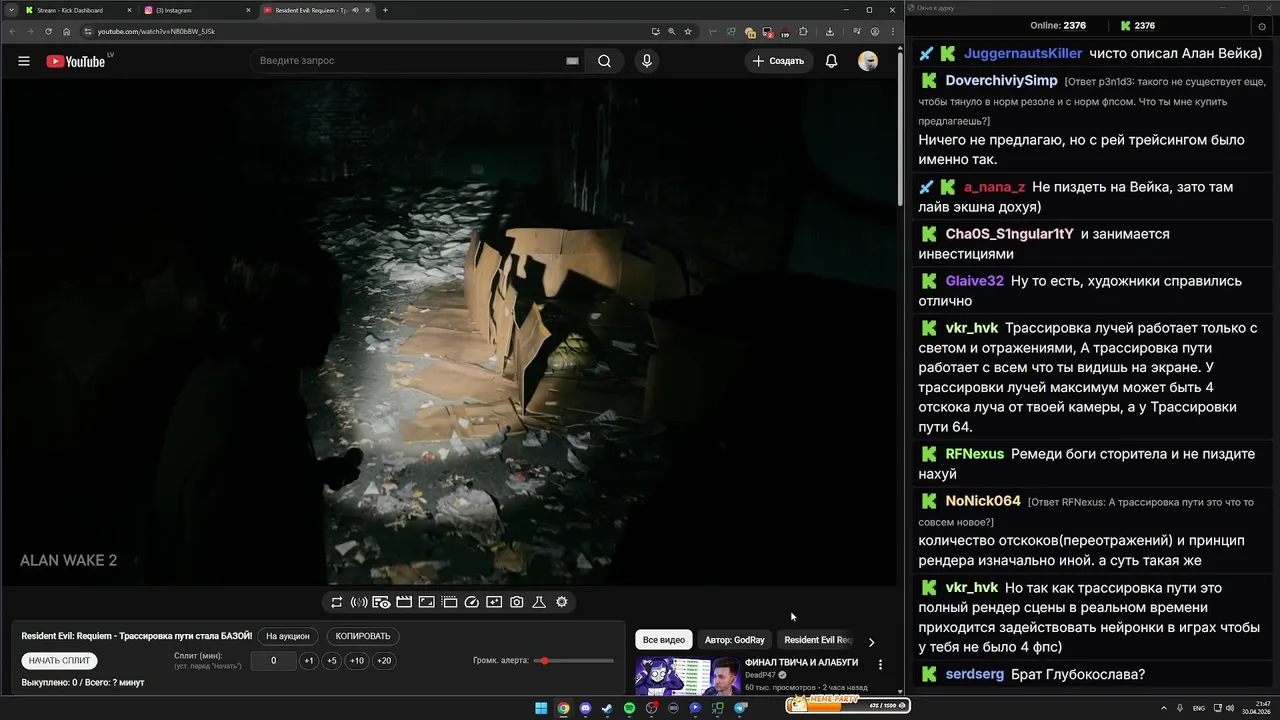Viewport: 1280px width, 720px height.
Task: Bookmark this page with the star icon
Action: pyautogui.click(x=688, y=31)
